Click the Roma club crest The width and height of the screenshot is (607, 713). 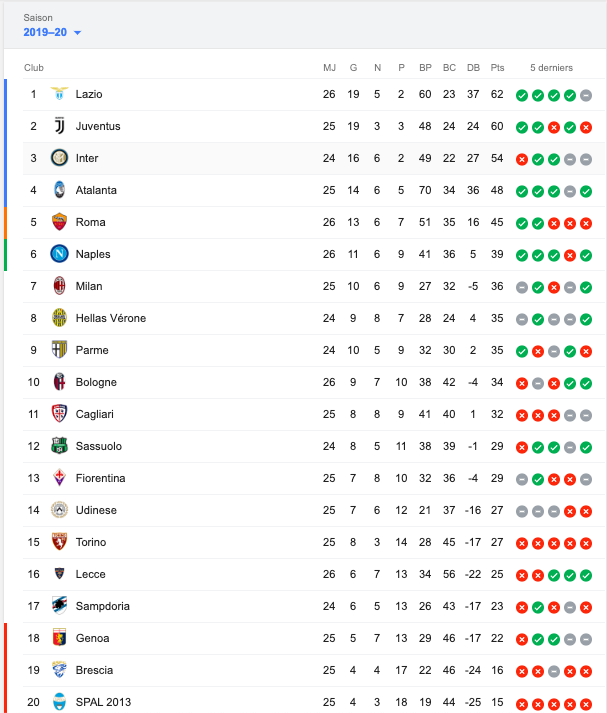[59, 222]
